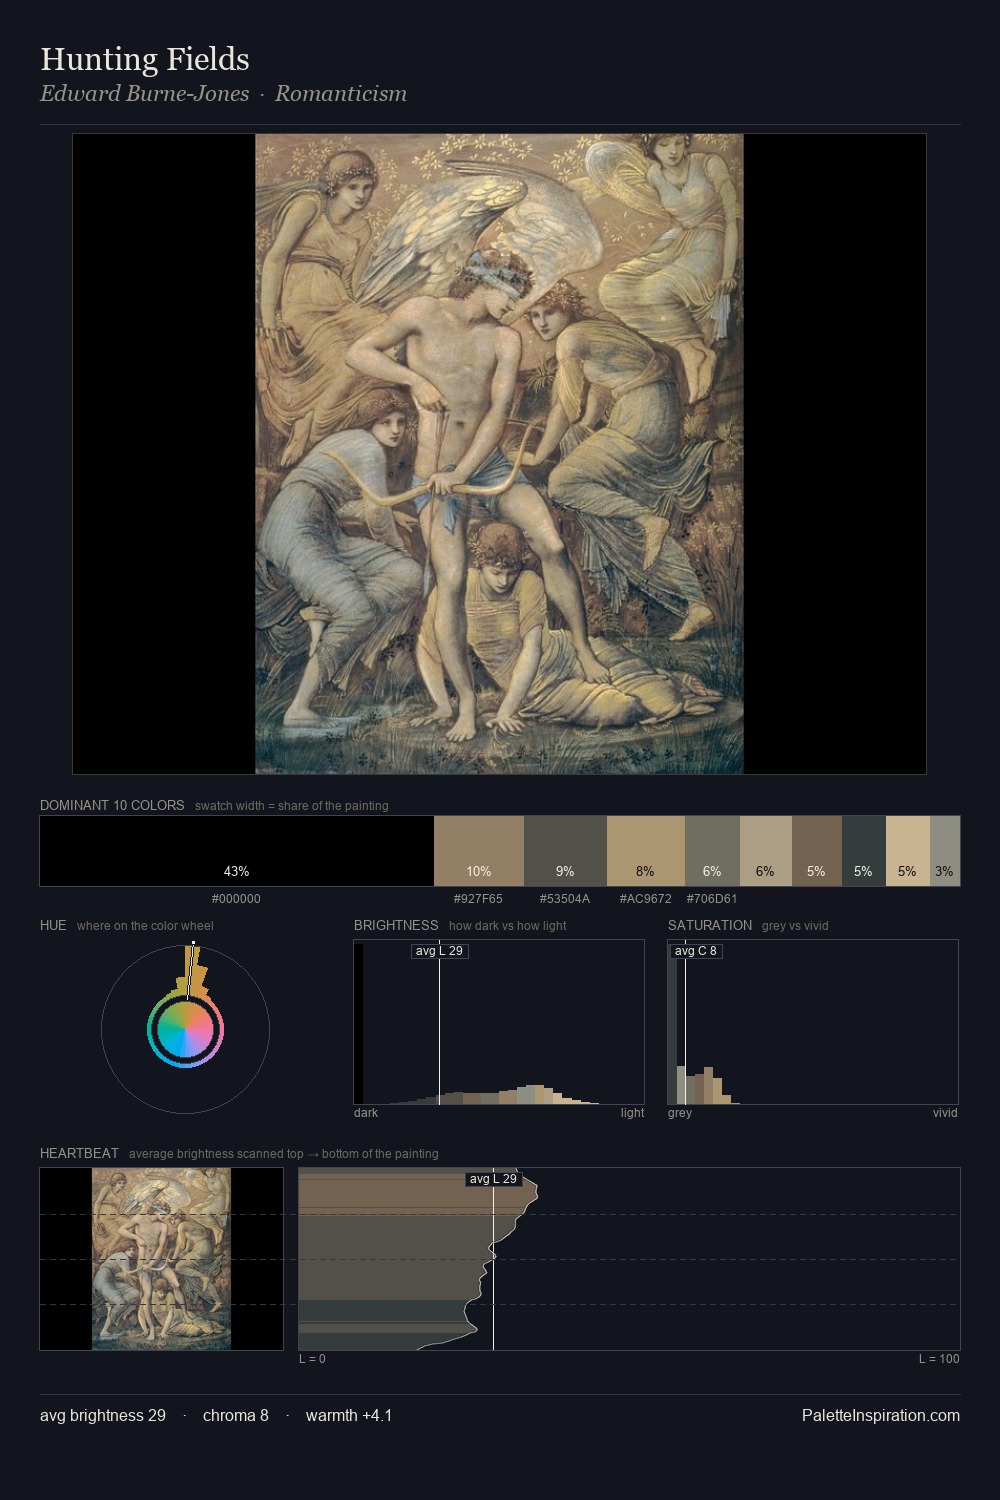Click the hex code #53504A label
This screenshot has width=1000, height=1500.
click(x=565, y=899)
